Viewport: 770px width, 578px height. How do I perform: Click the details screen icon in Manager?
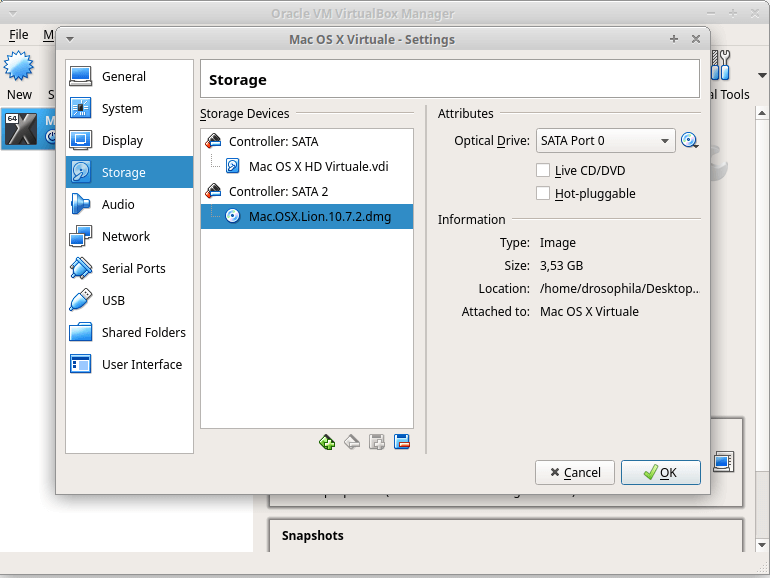pyautogui.click(x=723, y=462)
